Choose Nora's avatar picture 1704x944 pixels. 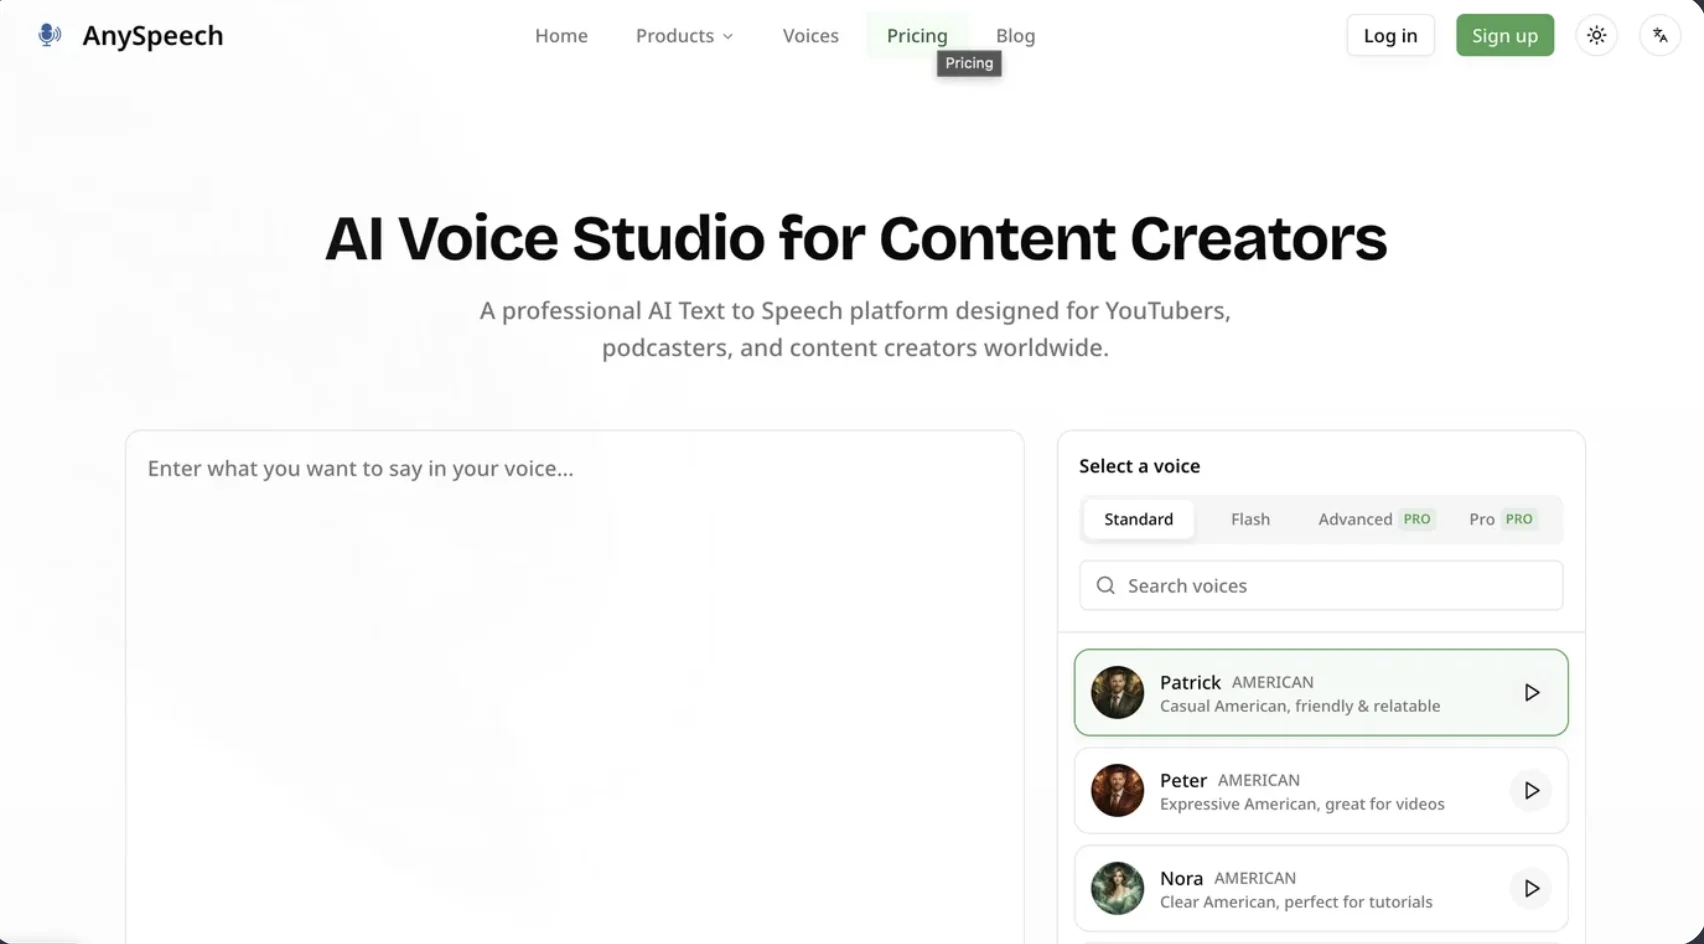click(x=1117, y=888)
